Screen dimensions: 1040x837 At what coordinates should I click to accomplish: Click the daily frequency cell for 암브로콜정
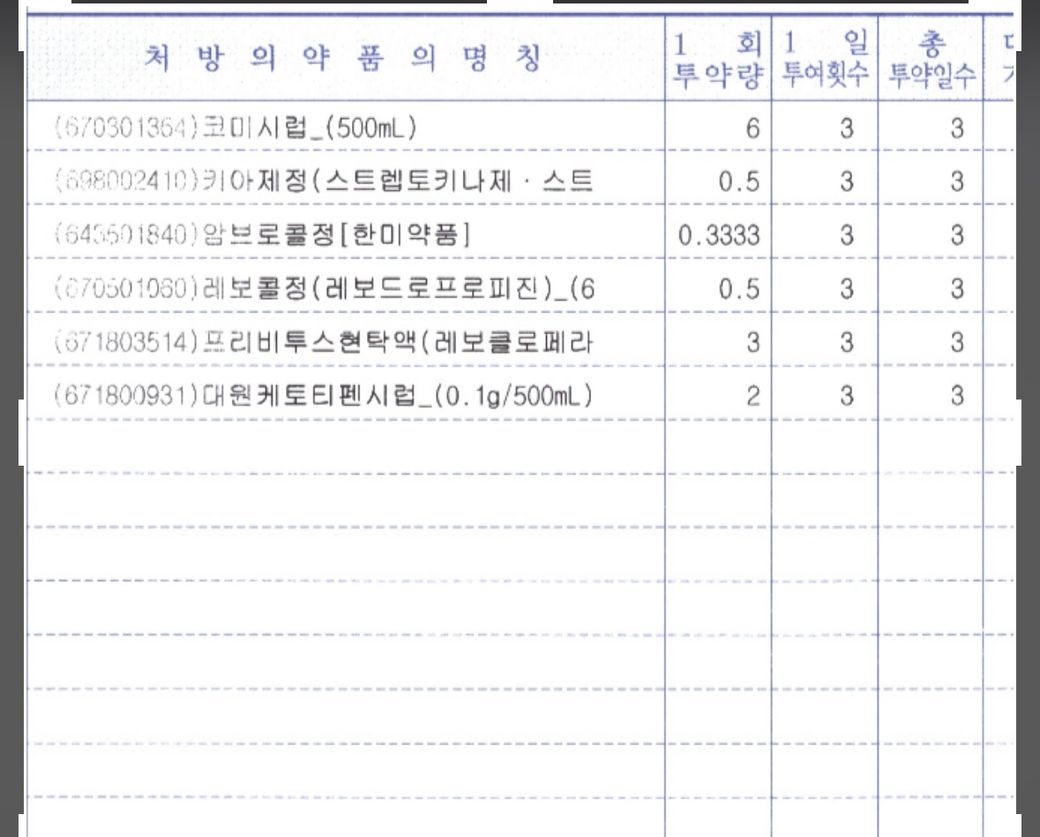point(846,236)
